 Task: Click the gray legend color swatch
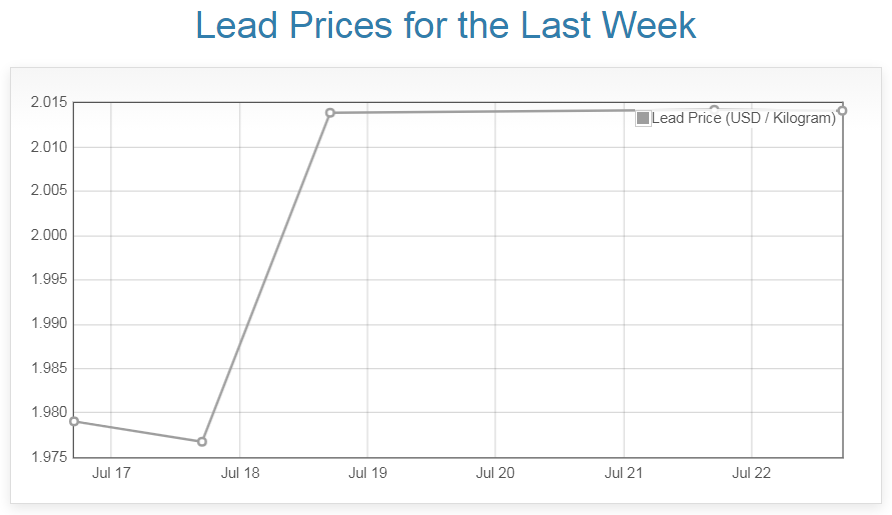coord(643,118)
